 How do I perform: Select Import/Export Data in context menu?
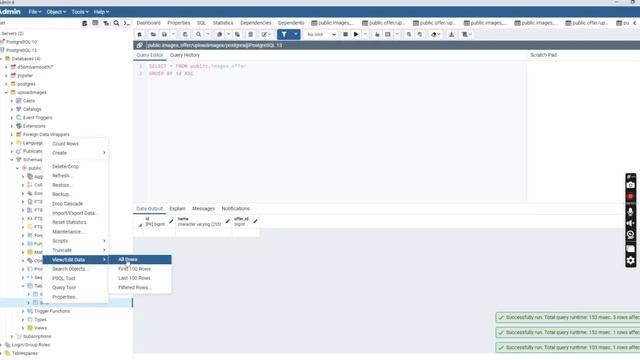click(76, 213)
